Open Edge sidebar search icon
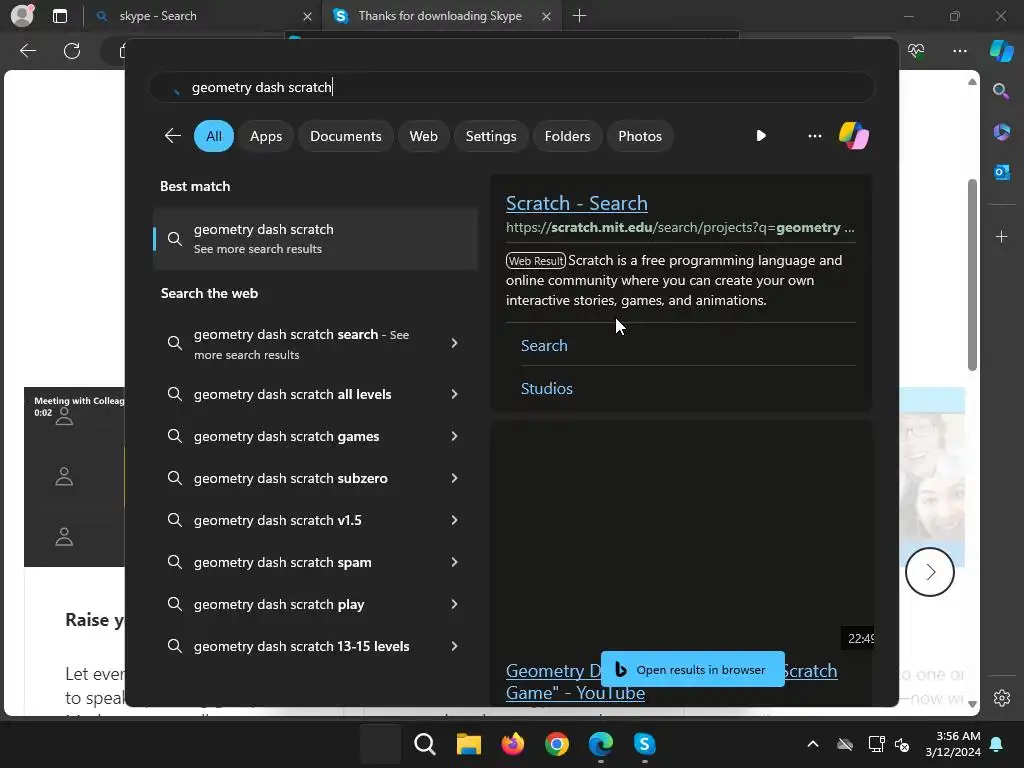Viewport: 1024px width, 768px height. [1001, 91]
